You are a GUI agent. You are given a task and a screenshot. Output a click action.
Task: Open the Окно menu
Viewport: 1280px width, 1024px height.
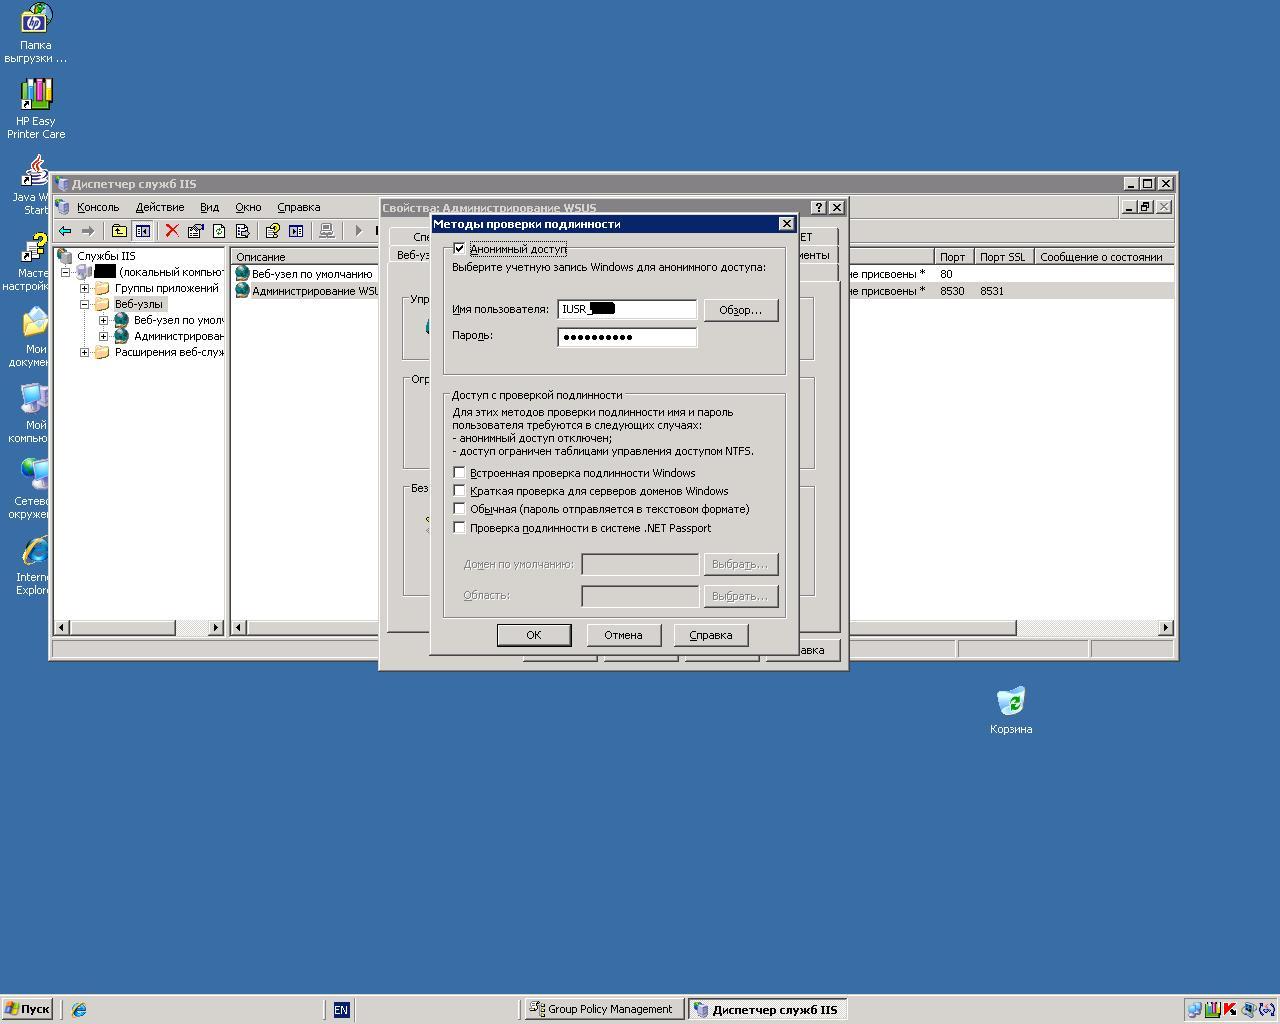(x=248, y=207)
